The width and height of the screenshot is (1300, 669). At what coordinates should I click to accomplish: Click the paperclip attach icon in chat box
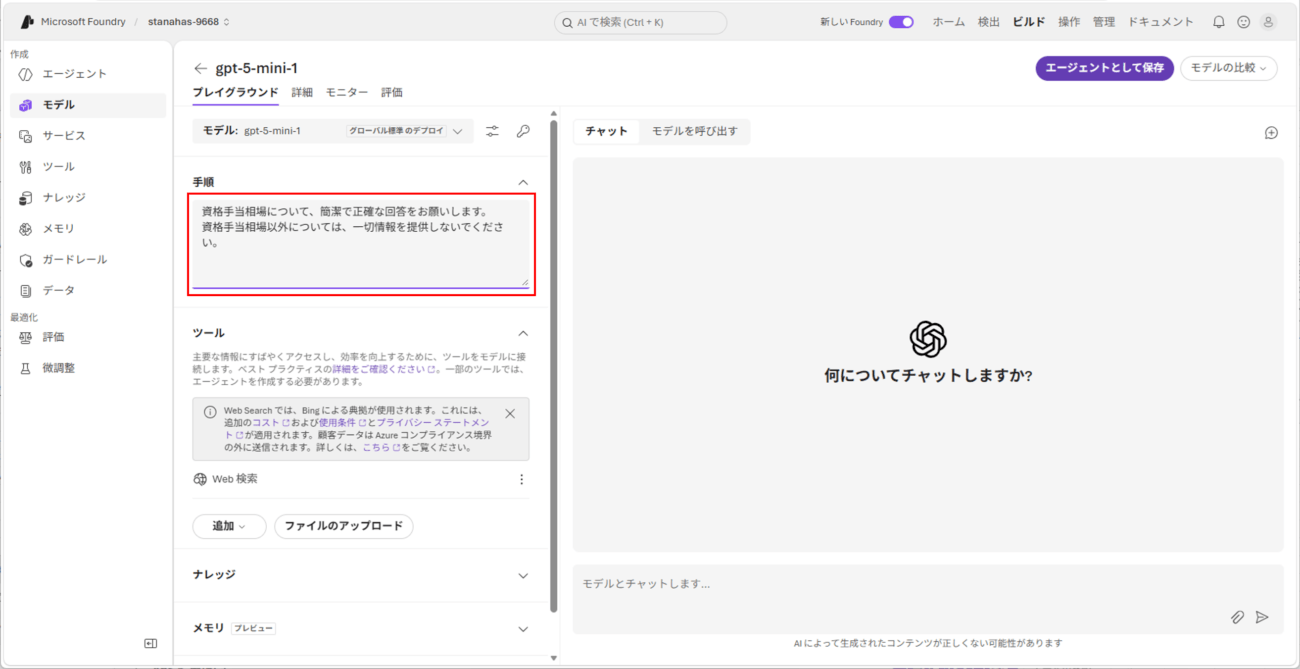point(1237,617)
